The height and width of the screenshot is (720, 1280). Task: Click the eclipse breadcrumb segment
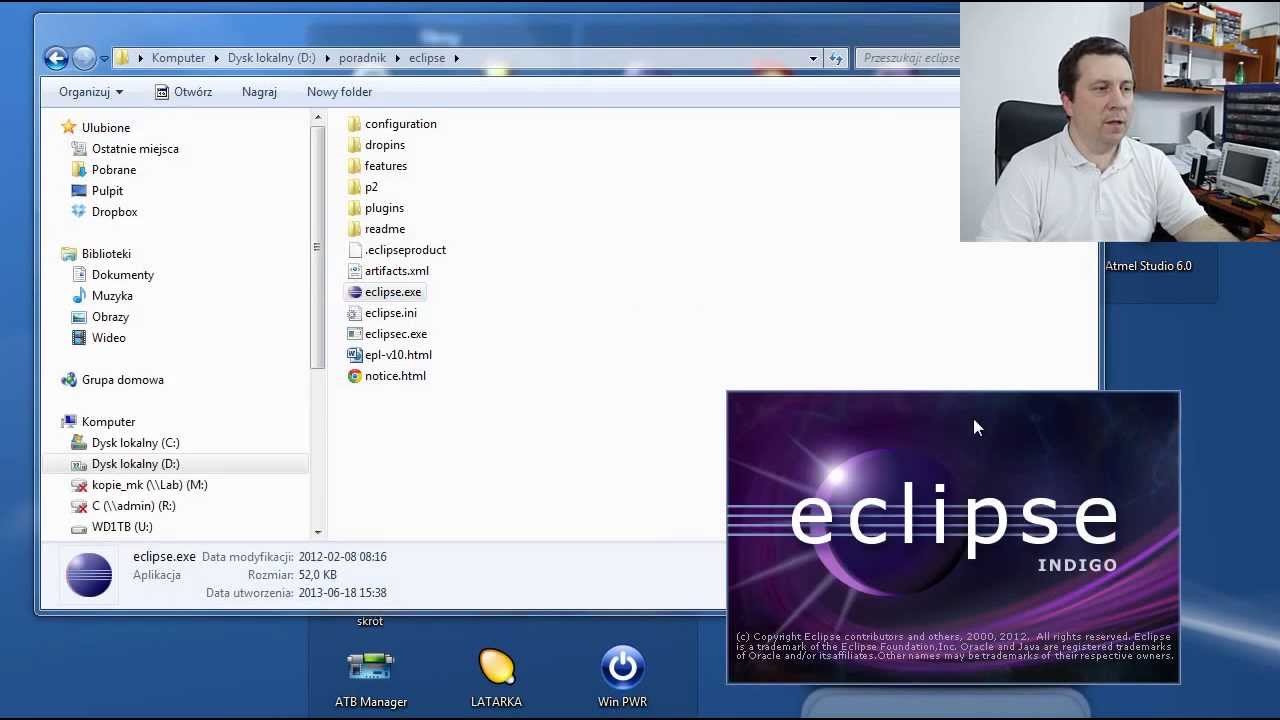coord(427,58)
